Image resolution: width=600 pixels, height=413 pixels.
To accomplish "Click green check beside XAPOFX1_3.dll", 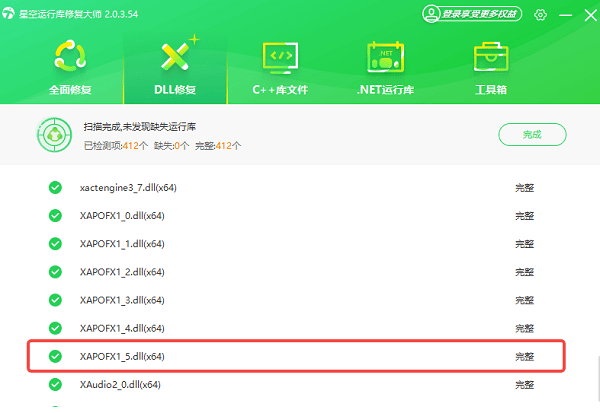I will coord(55,300).
